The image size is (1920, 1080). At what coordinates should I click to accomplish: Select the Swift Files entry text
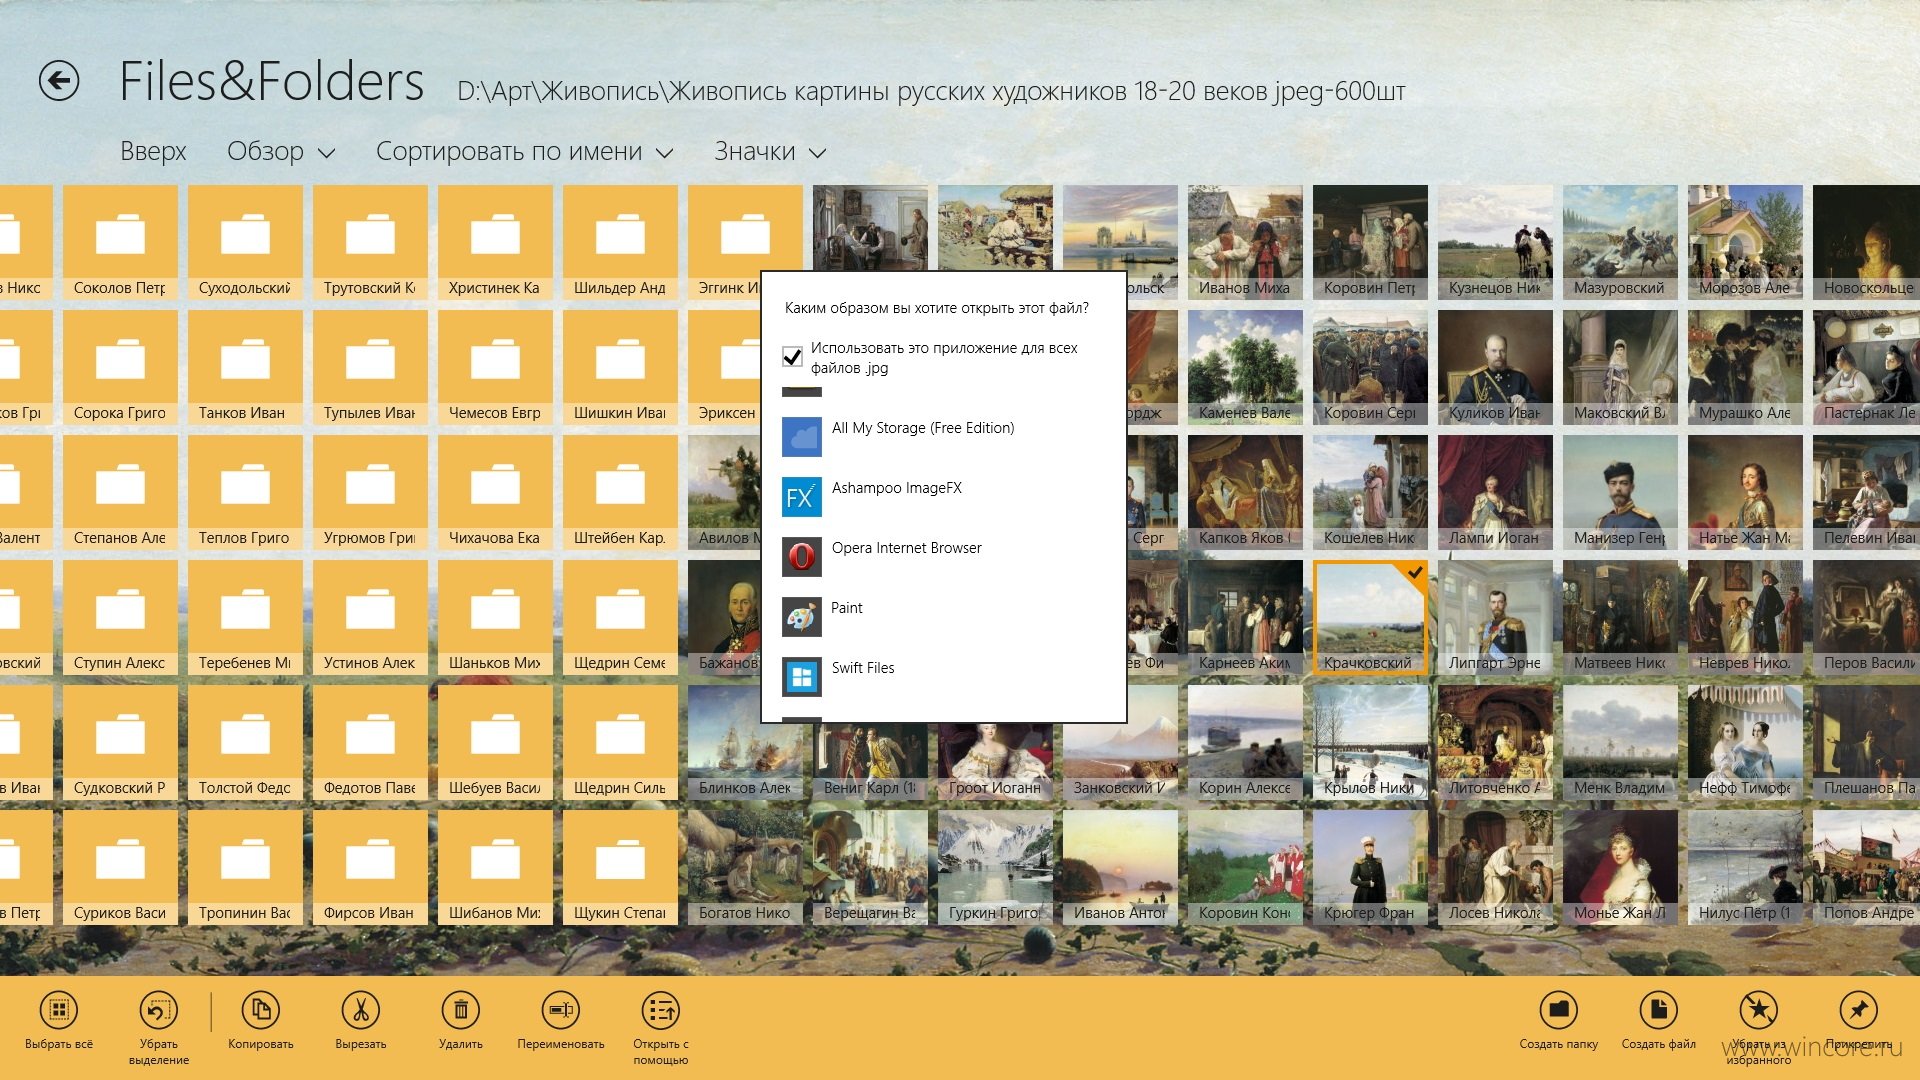coord(863,668)
